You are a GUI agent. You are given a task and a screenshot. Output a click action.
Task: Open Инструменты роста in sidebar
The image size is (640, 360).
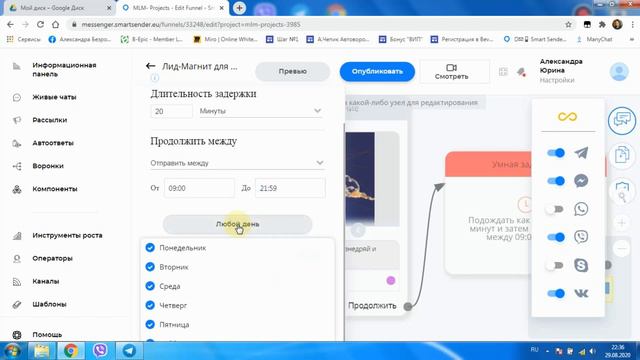pos(67,236)
